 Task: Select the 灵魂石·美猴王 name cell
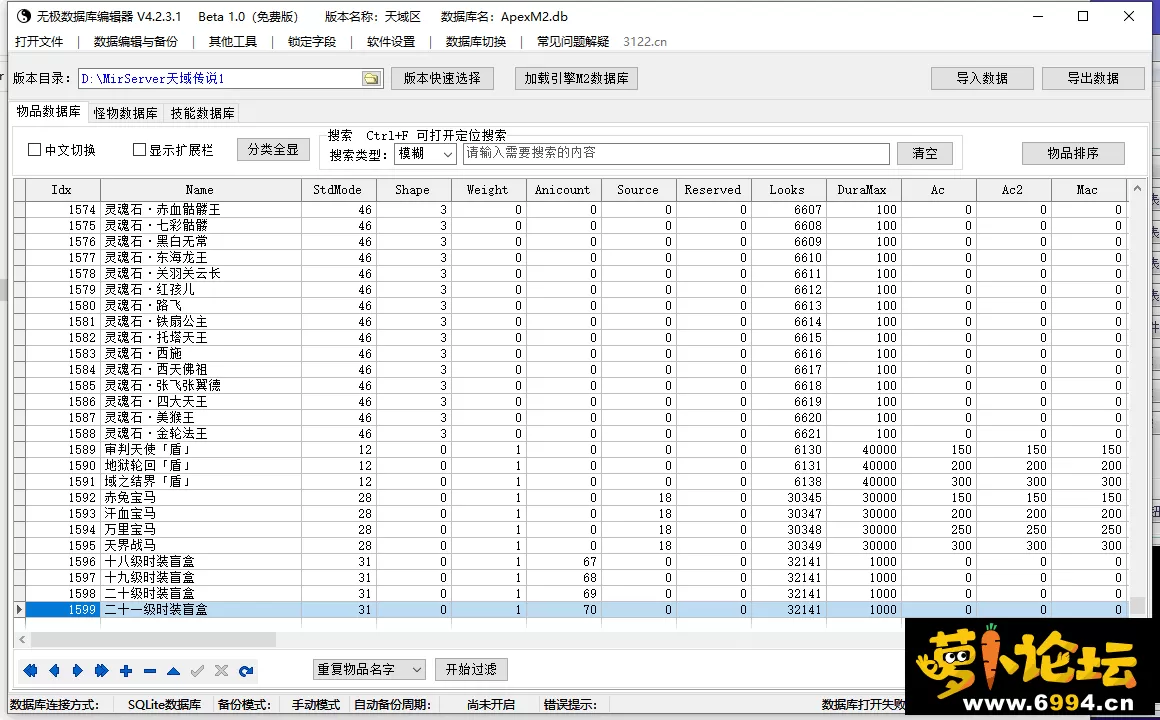[x=200, y=417]
